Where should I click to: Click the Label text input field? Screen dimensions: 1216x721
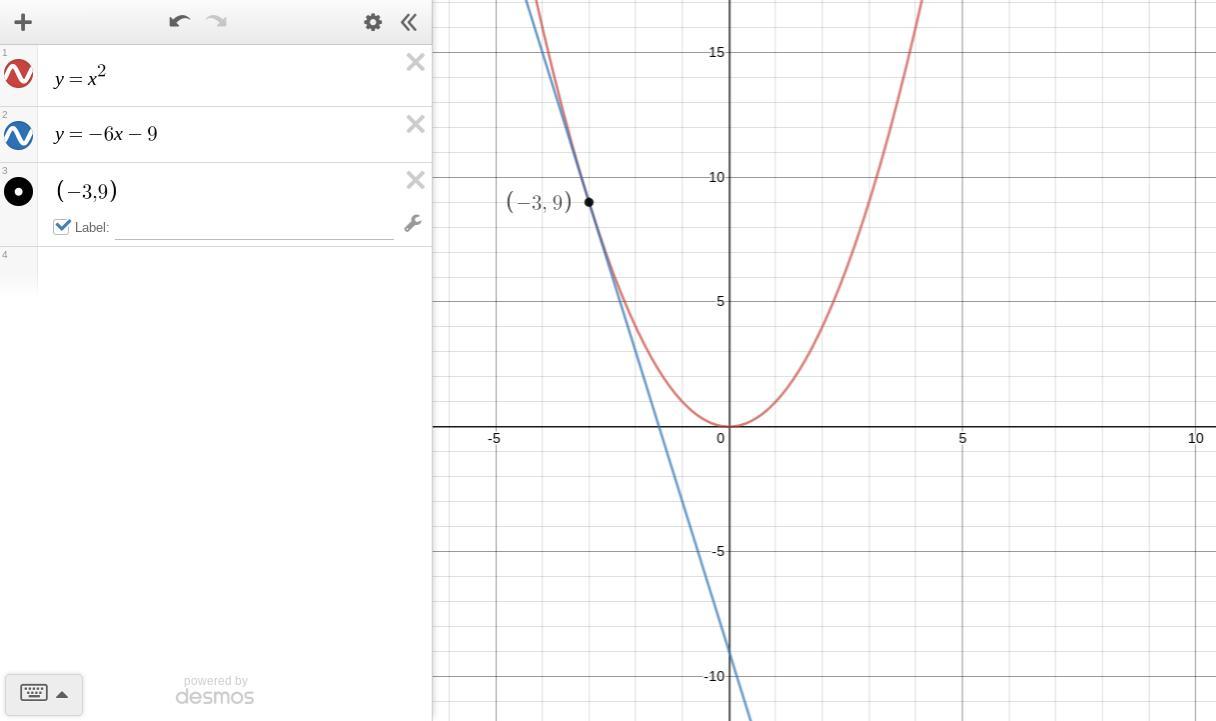[x=254, y=227]
